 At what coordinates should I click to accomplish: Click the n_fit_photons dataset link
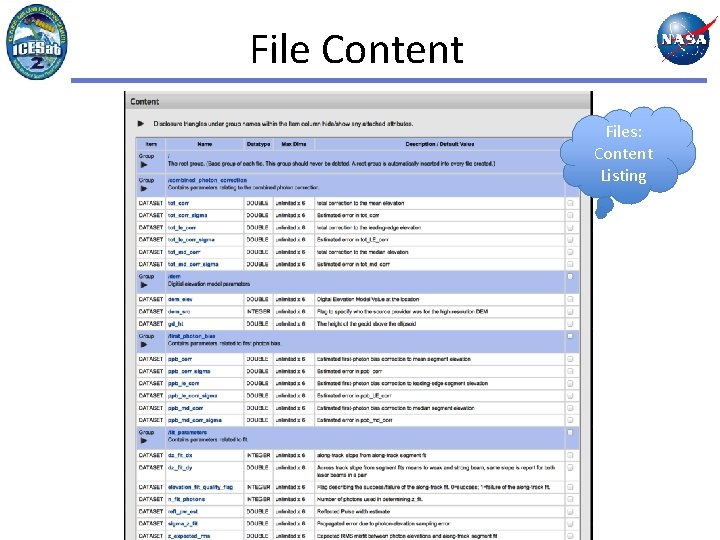point(186,499)
